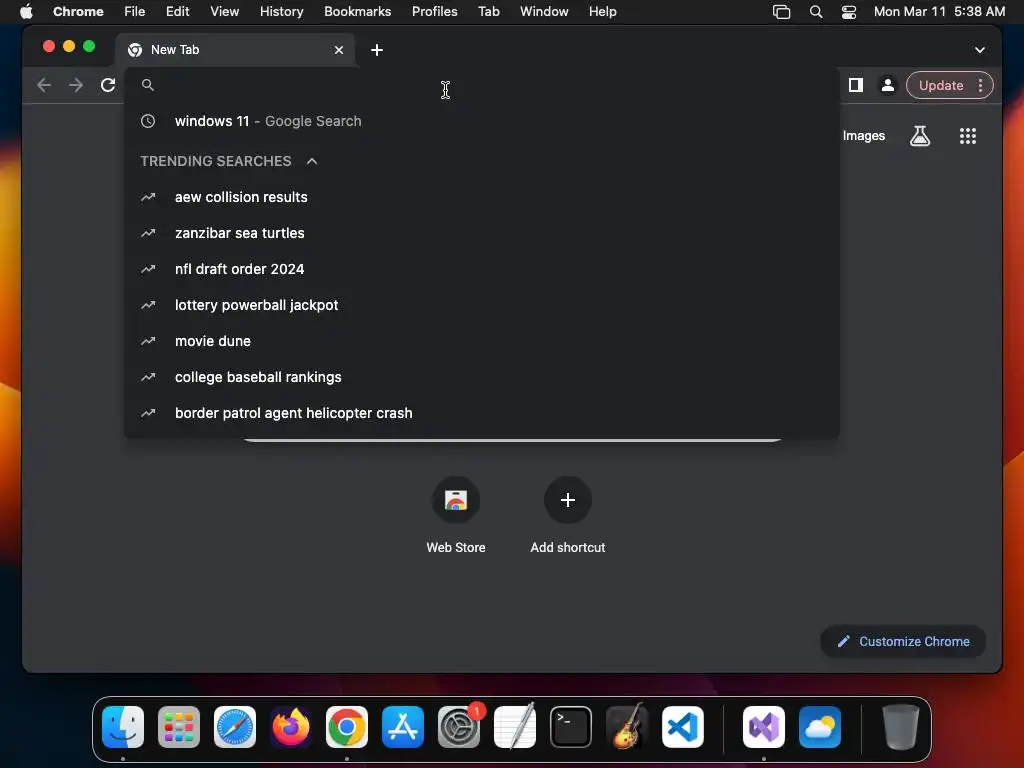Open App Store from the dock
This screenshot has height=768, width=1024.
[402, 726]
